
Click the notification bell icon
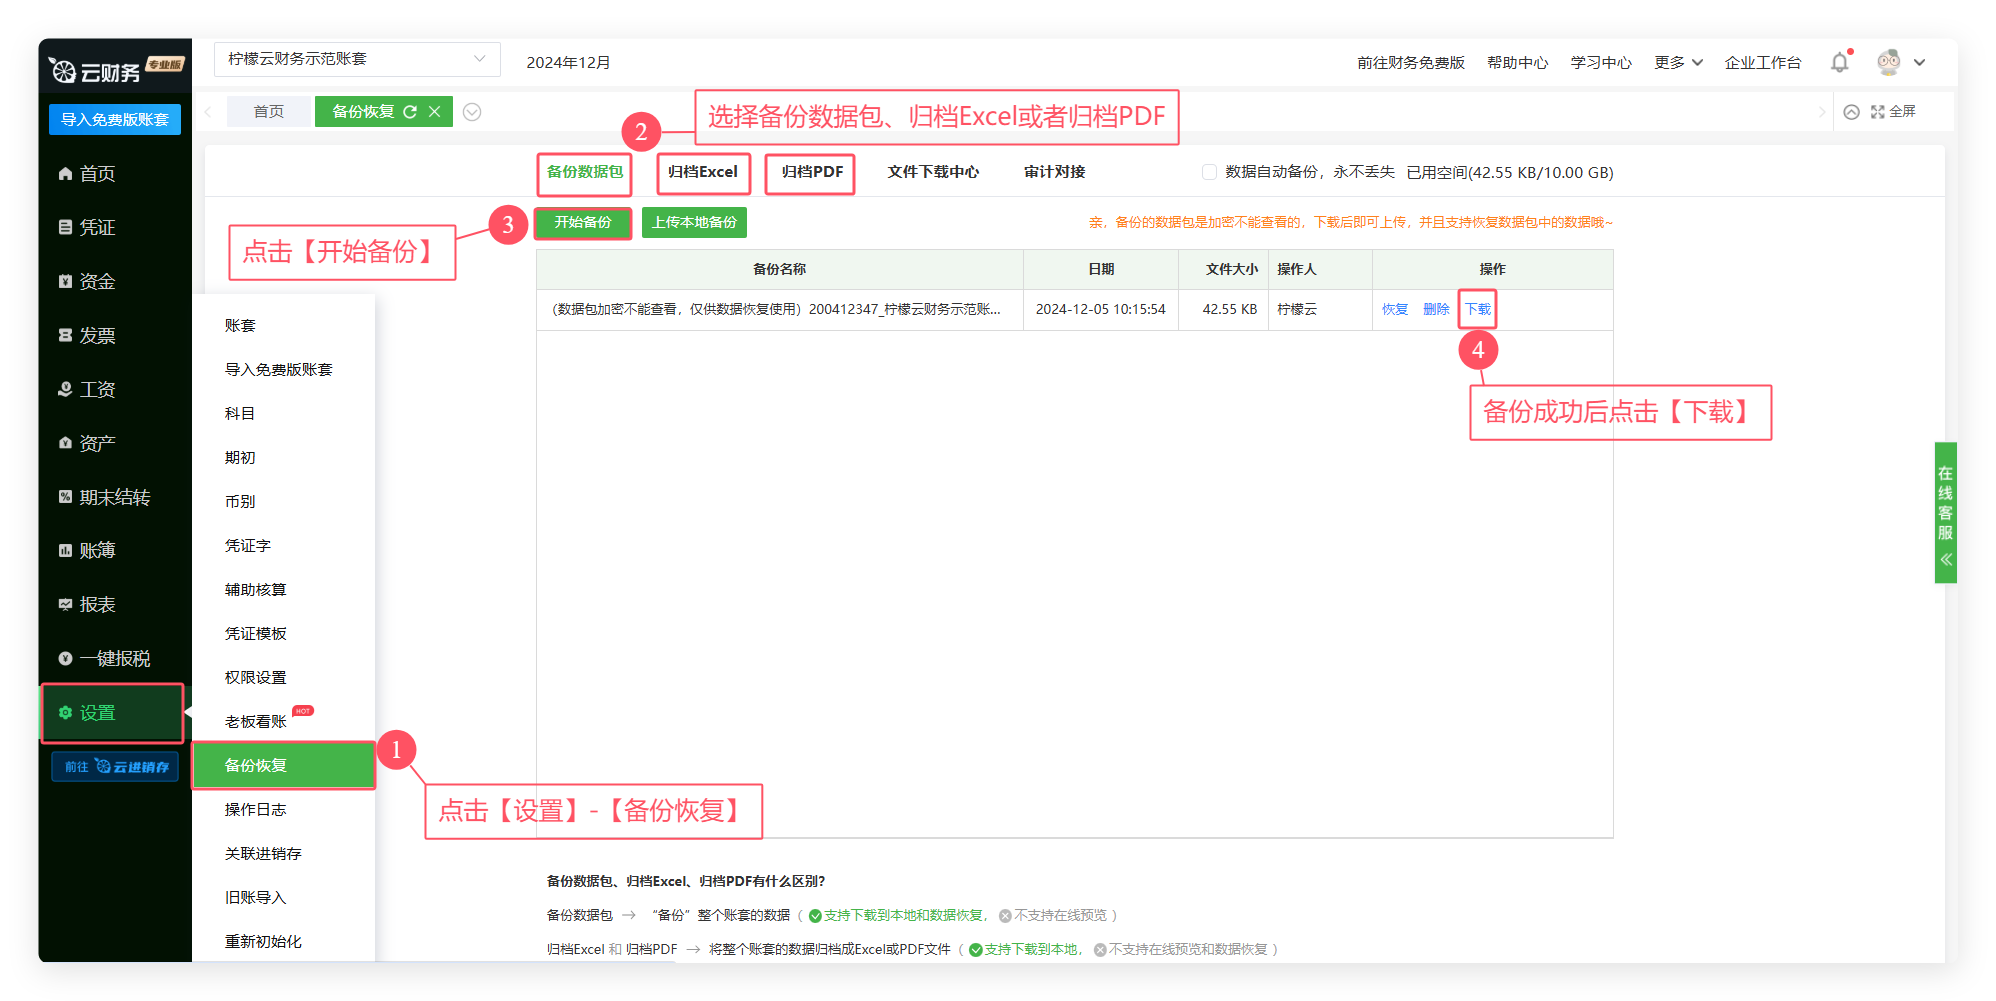pos(1839,63)
